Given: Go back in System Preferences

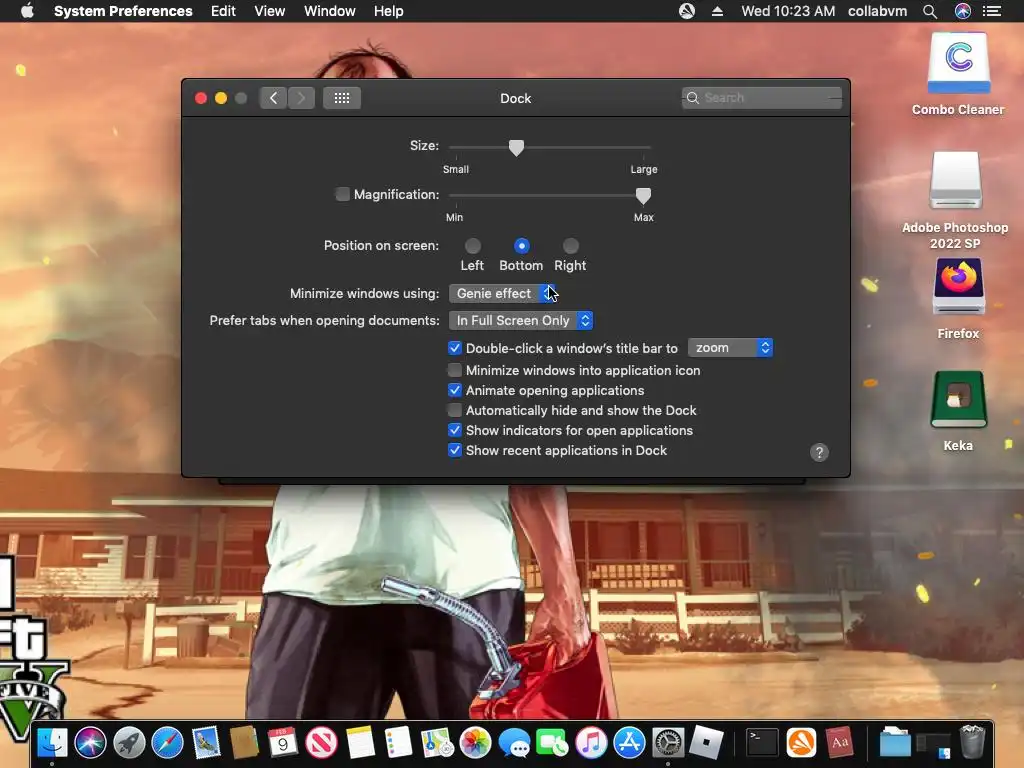Looking at the screenshot, I should coord(273,98).
